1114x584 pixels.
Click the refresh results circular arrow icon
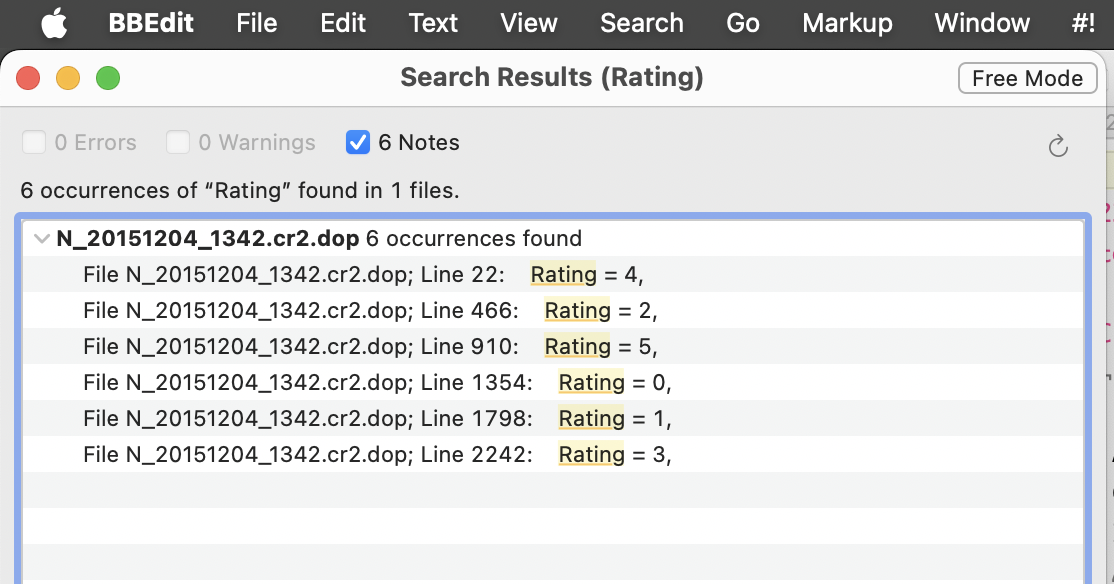tap(1058, 146)
